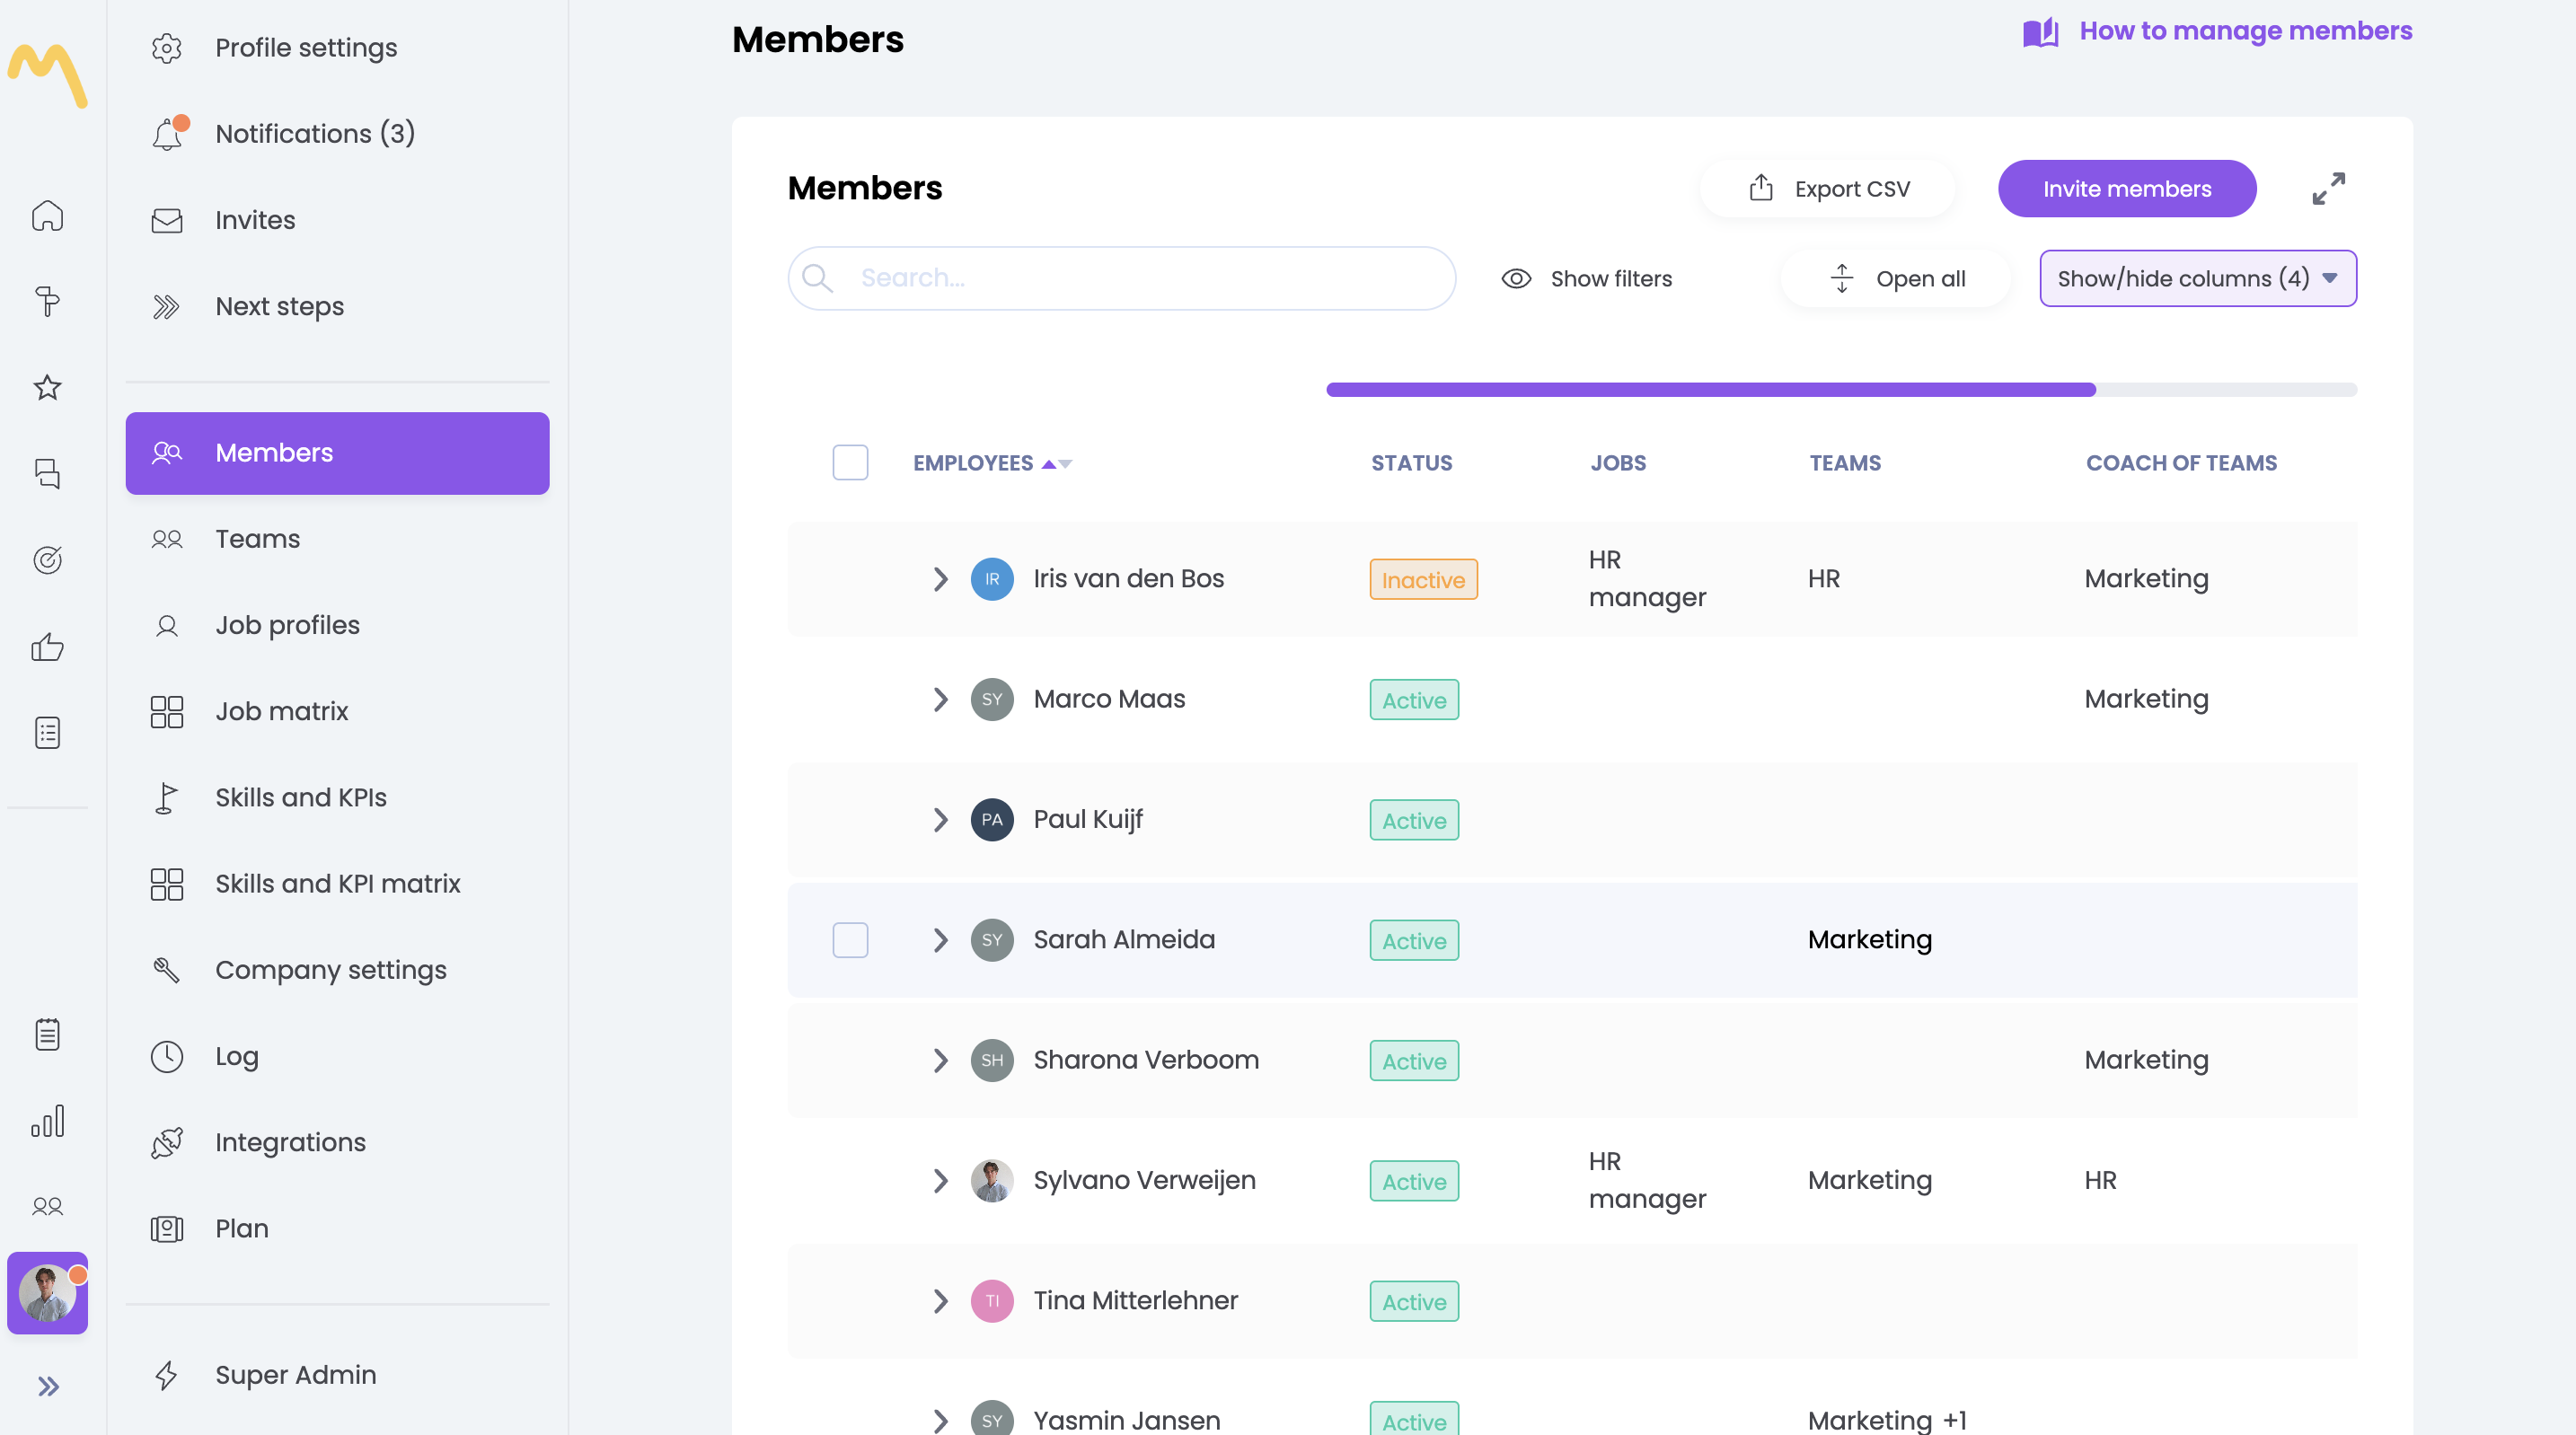
Task: Toggle Show filters eye button
Action: click(x=1586, y=278)
